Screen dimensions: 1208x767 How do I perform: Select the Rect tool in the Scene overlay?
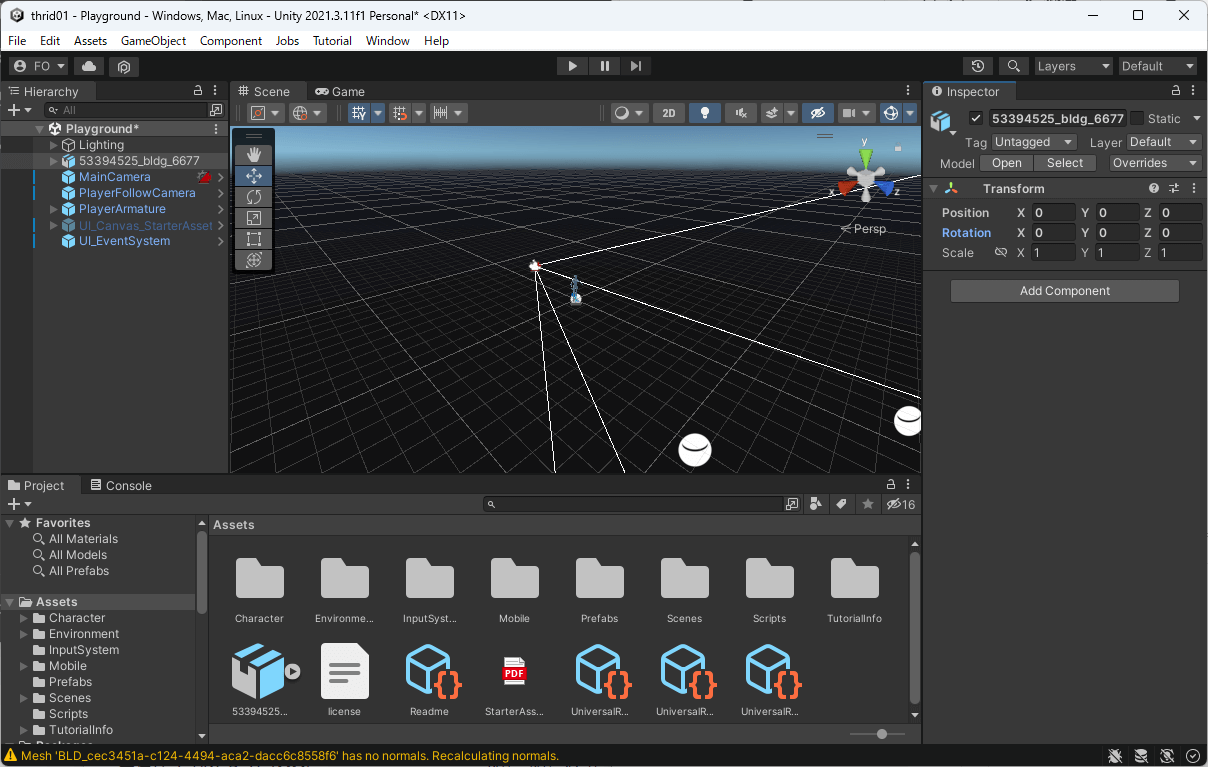tap(254, 239)
